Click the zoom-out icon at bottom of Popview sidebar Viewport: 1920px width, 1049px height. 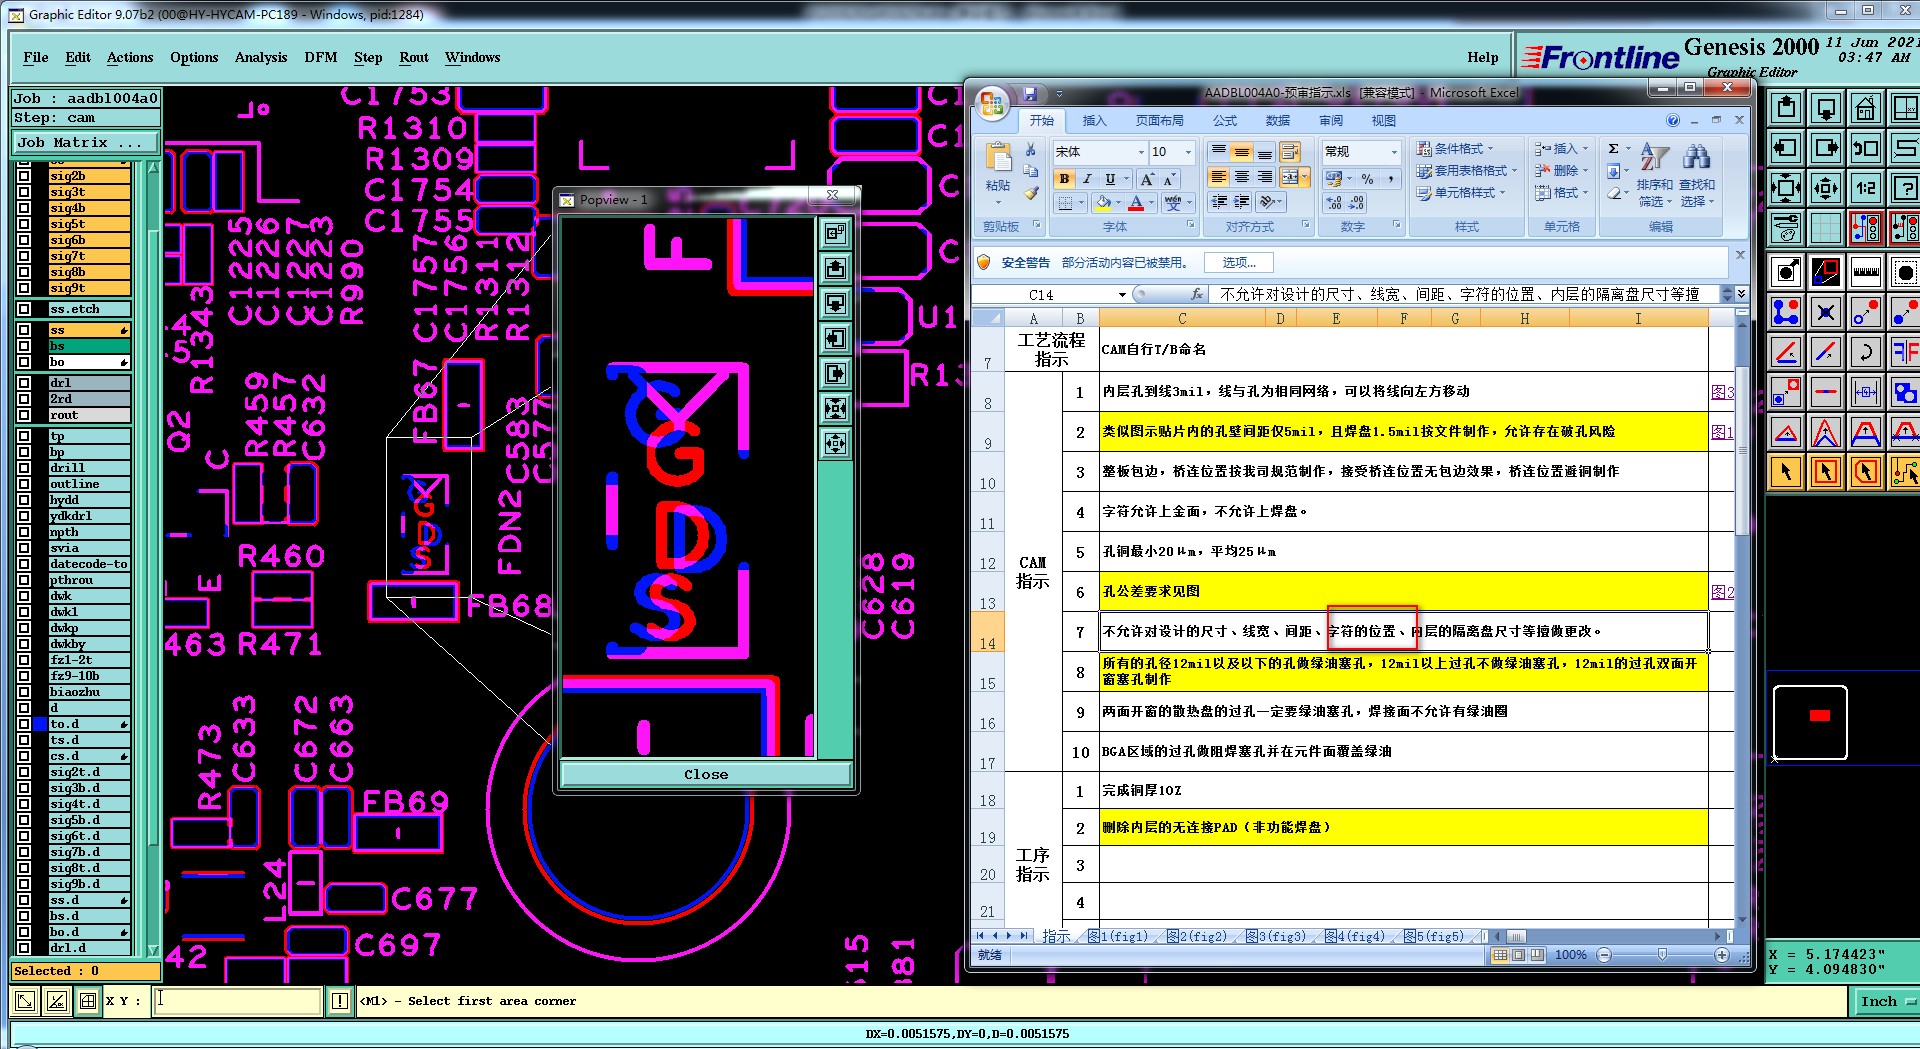(x=835, y=443)
